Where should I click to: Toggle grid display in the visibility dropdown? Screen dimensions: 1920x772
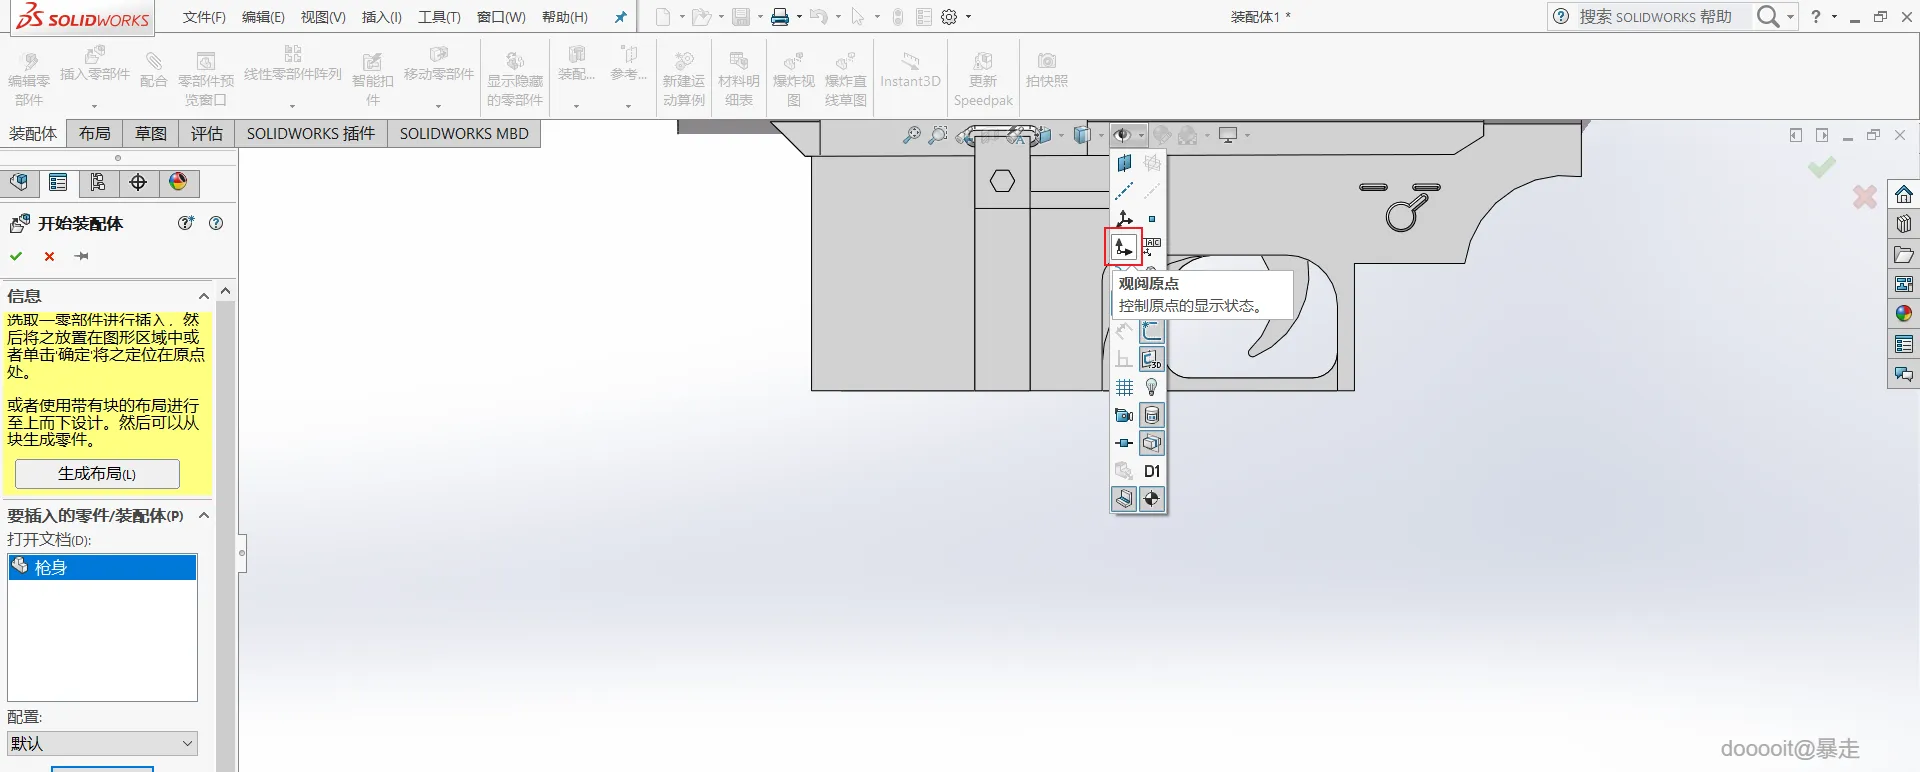tap(1124, 387)
